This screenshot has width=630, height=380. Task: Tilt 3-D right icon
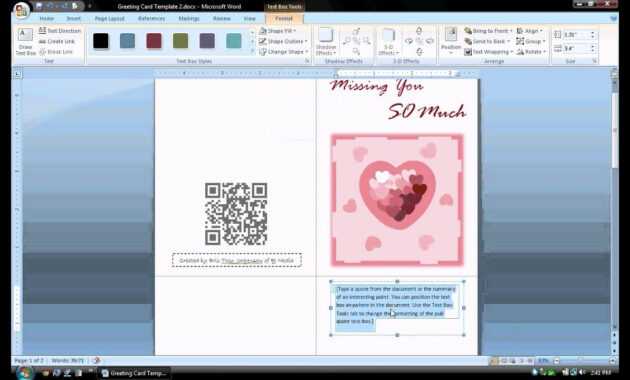429,41
